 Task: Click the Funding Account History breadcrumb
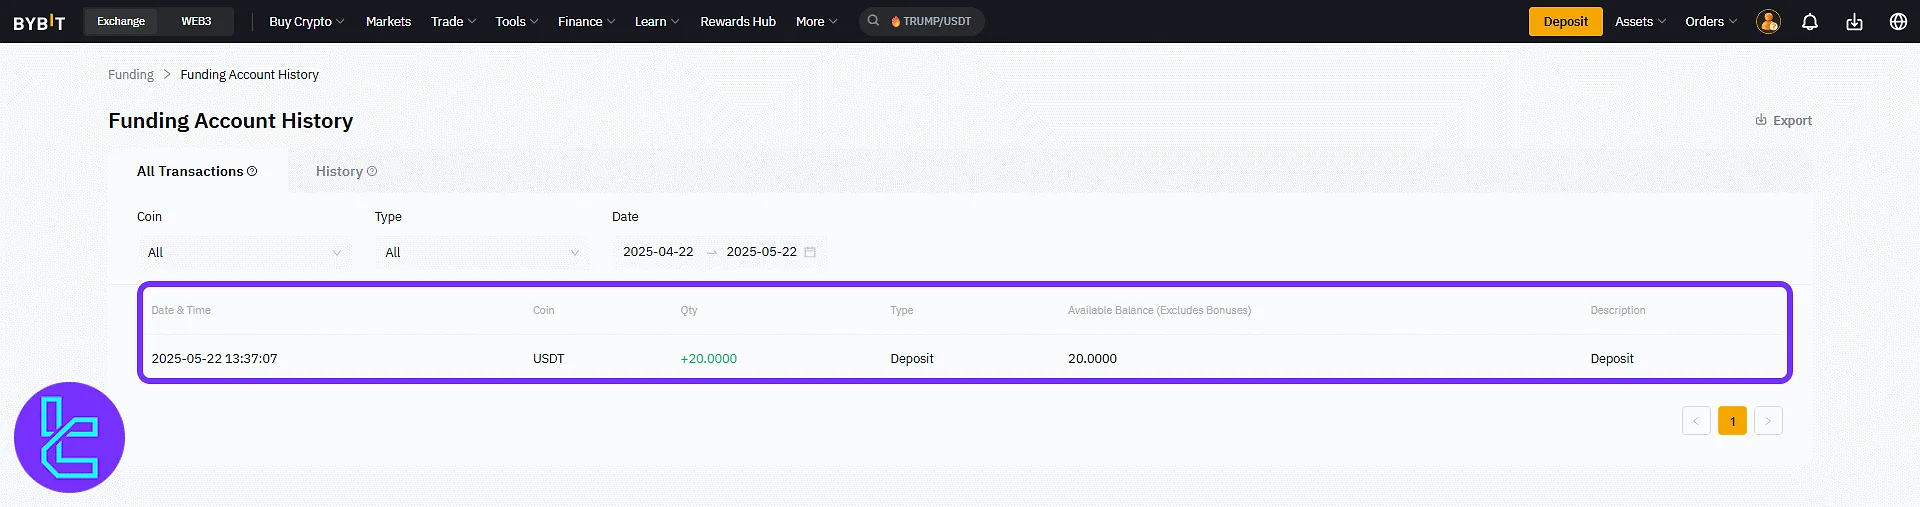coord(249,74)
